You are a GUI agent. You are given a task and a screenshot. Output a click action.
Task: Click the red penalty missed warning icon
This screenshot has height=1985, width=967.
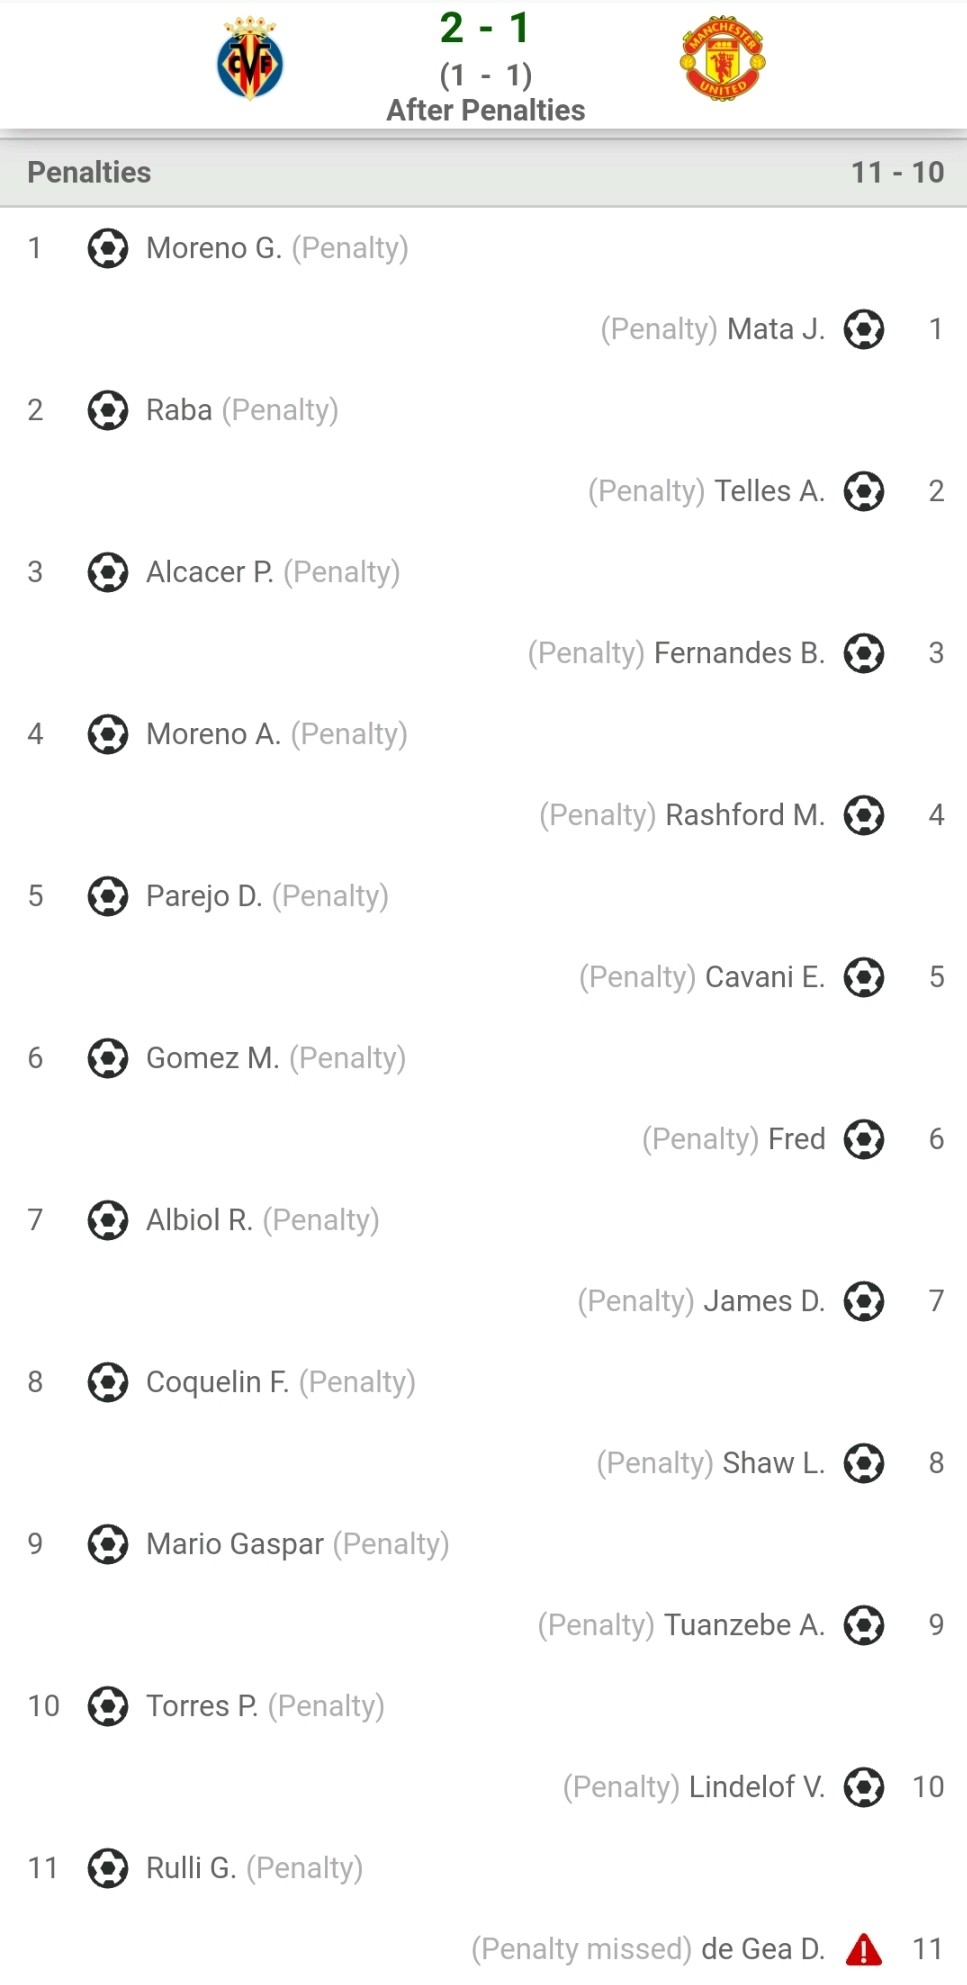(x=864, y=1949)
